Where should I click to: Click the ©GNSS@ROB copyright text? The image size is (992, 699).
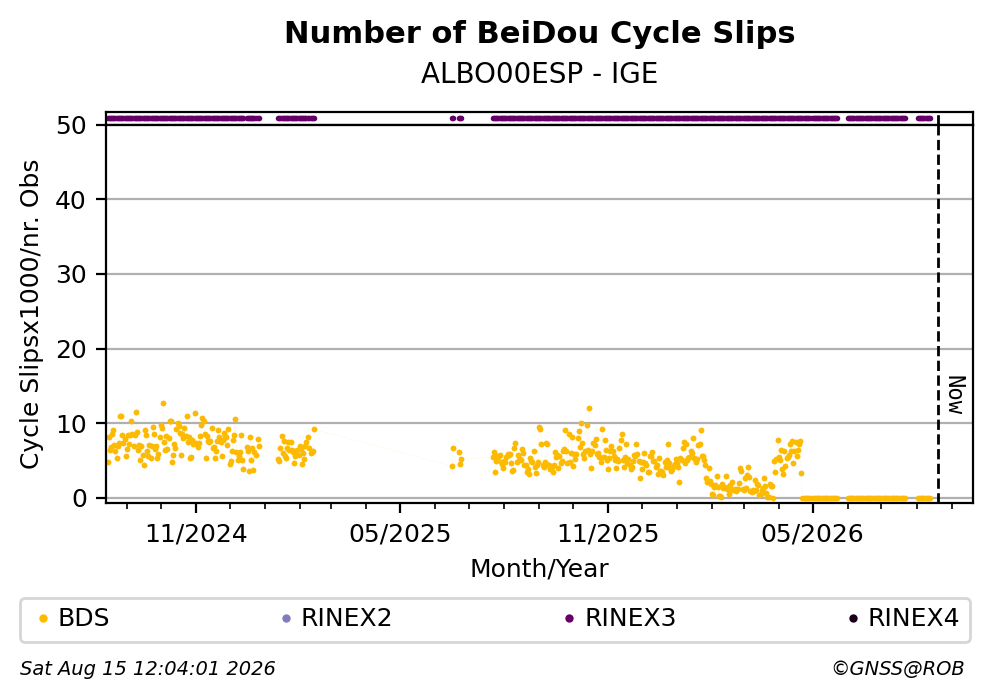(x=898, y=669)
